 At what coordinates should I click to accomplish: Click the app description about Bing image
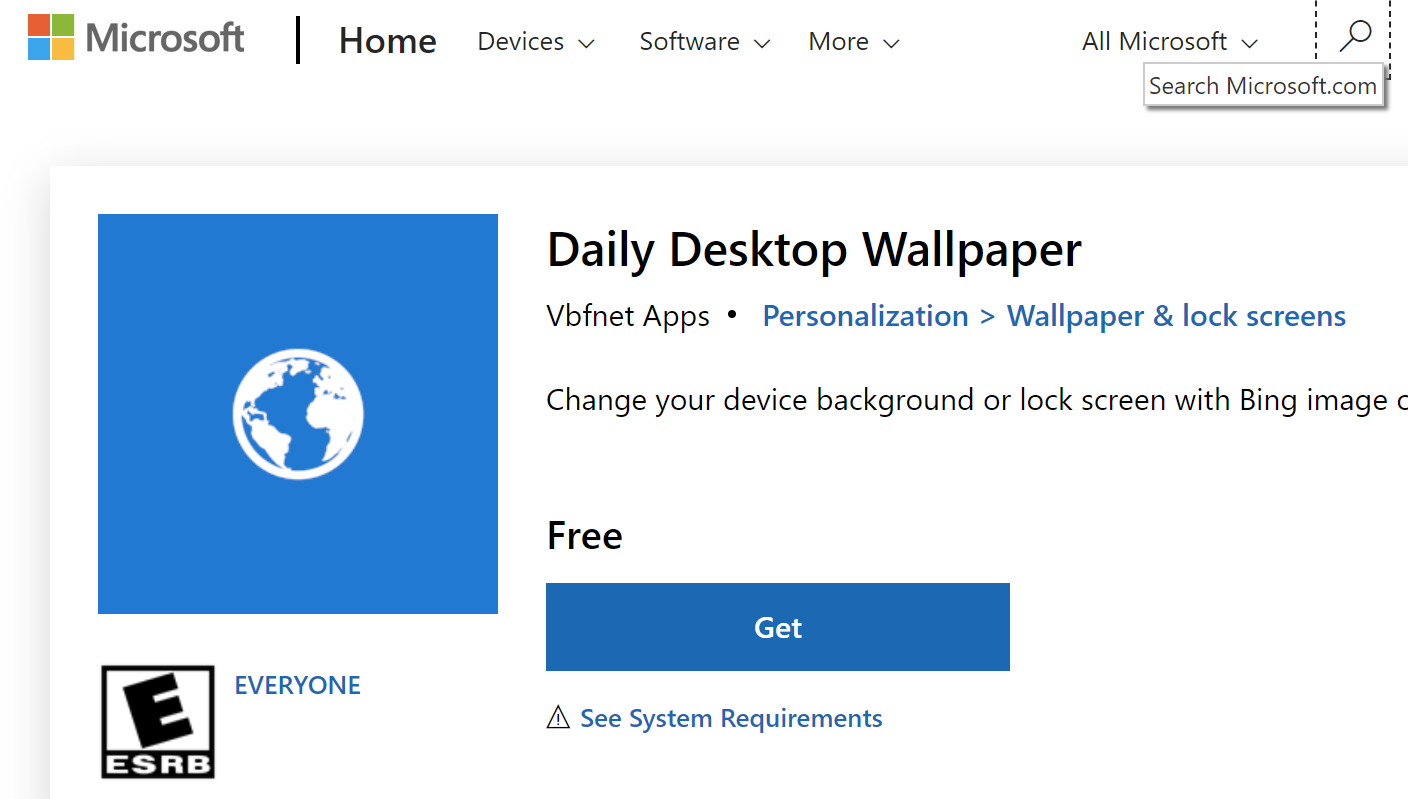[x=977, y=400]
